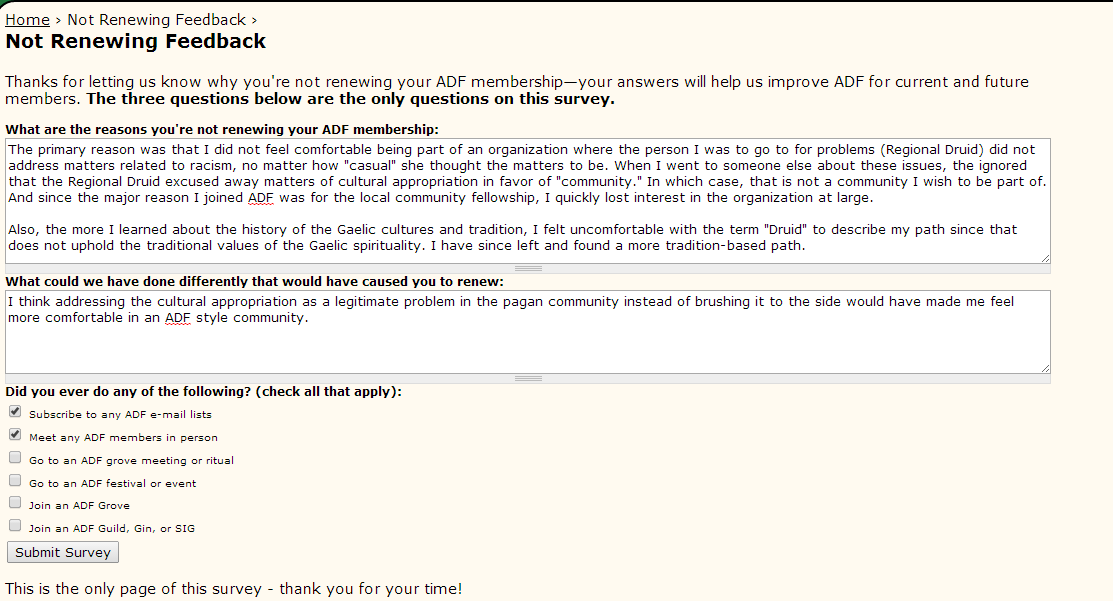Tick the Join an ADF Grove checkbox
This screenshot has width=1113, height=601.
pos(15,502)
